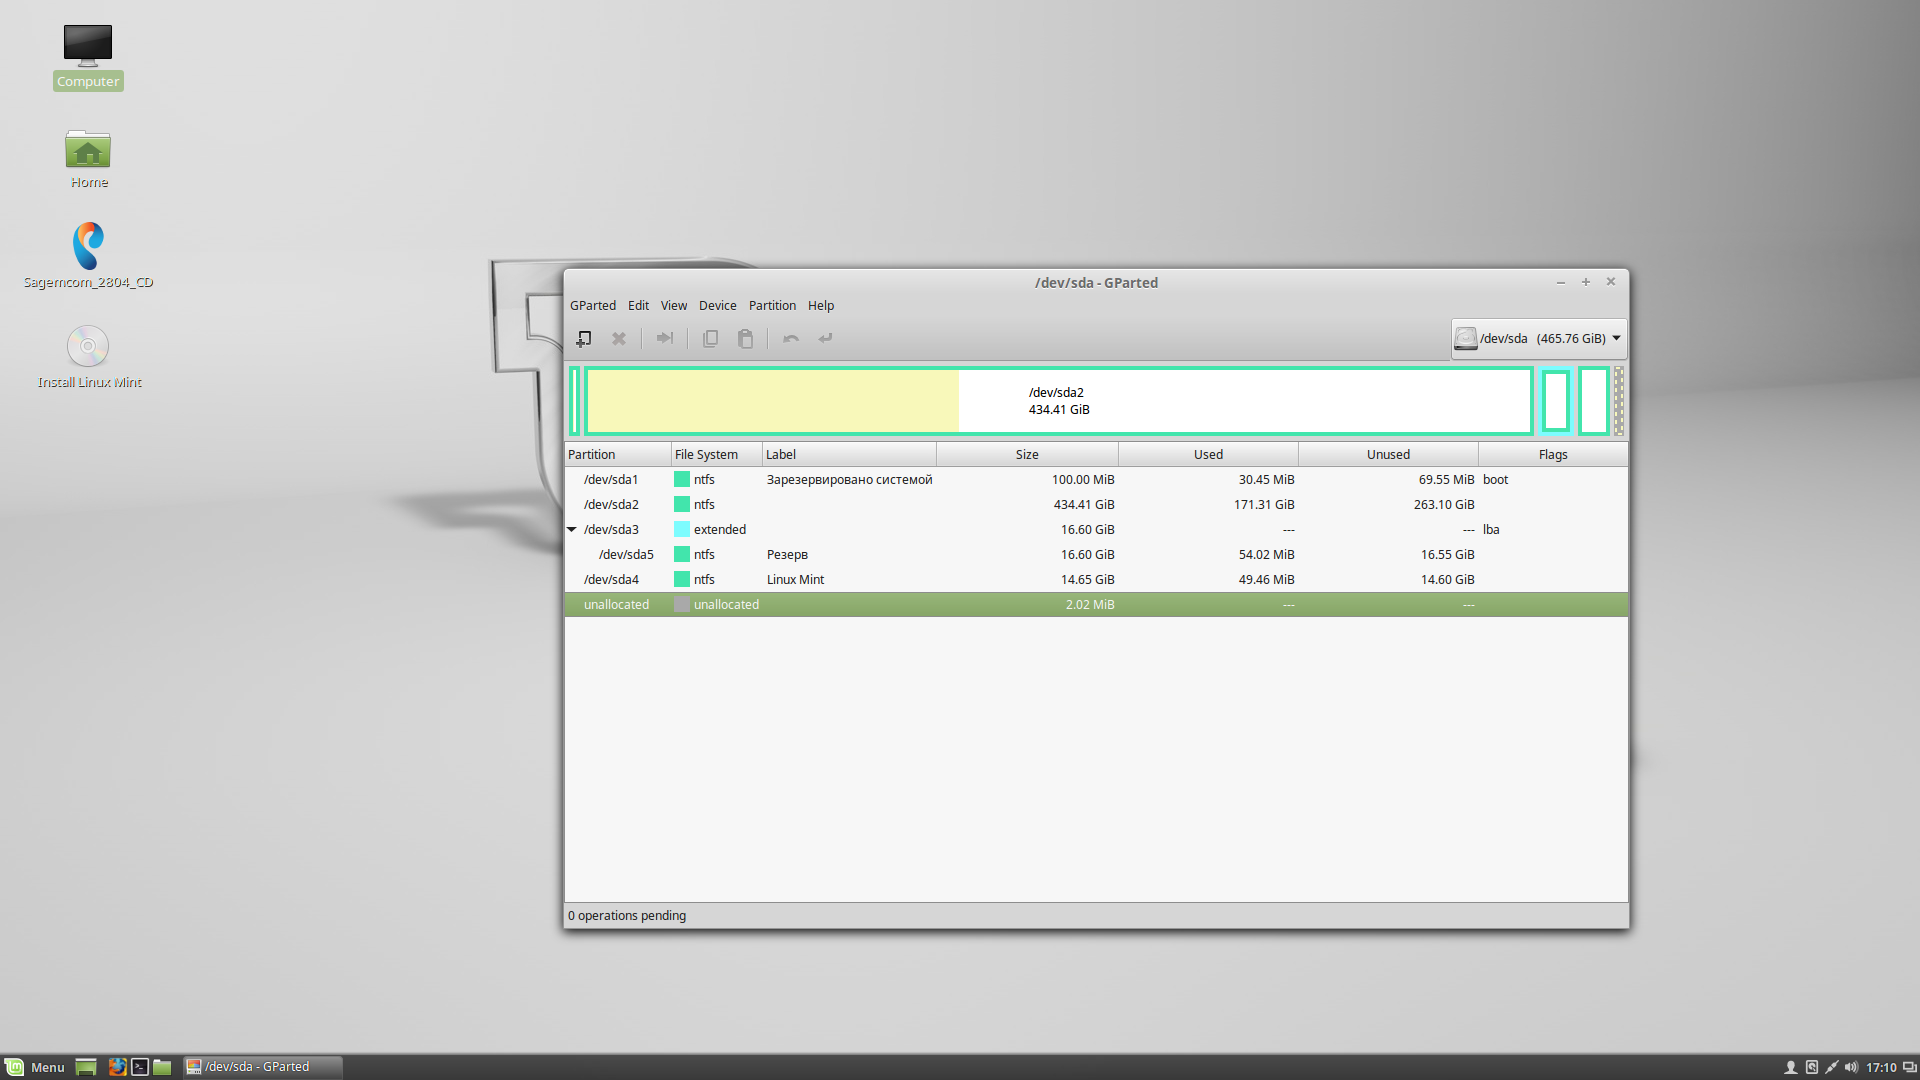The width and height of the screenshot is (1920, 1080).
Task: Sort by the File System column header
Action: pyautogui.click(x=706, y=455)
